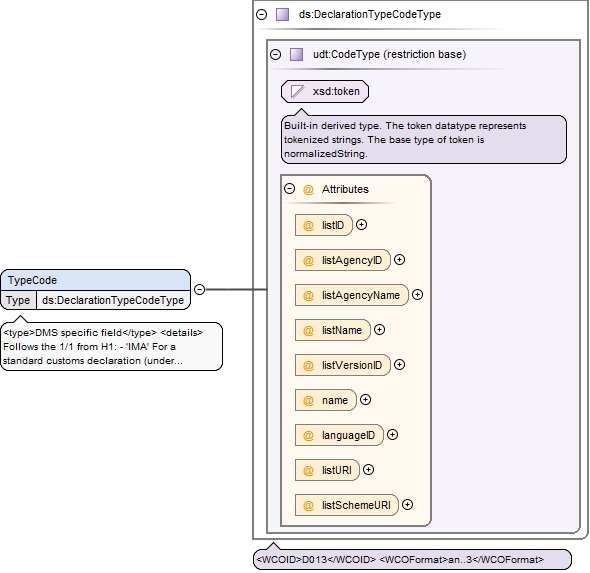The width and height of the screenshot is (590, 573).
Task: Select the xsd:token simple type icon
Action: [x=298, y=91]
